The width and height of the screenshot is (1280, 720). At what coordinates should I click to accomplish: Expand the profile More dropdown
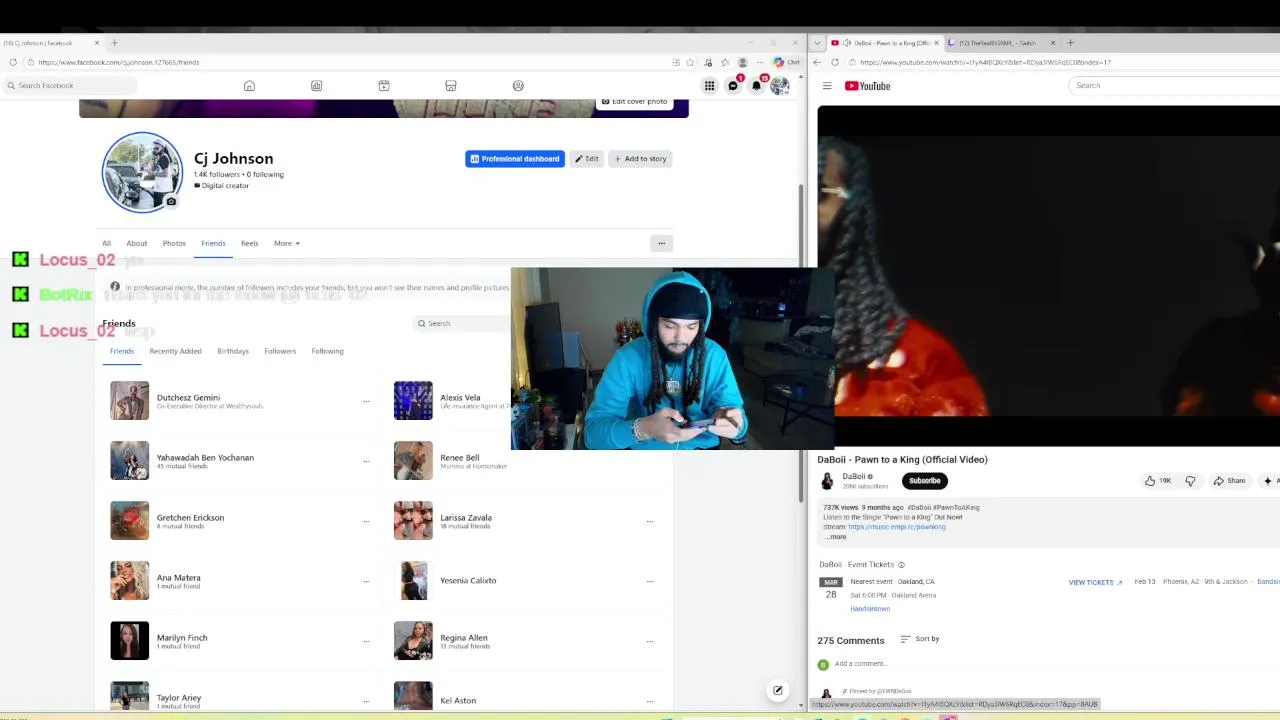tap(287, 243)
